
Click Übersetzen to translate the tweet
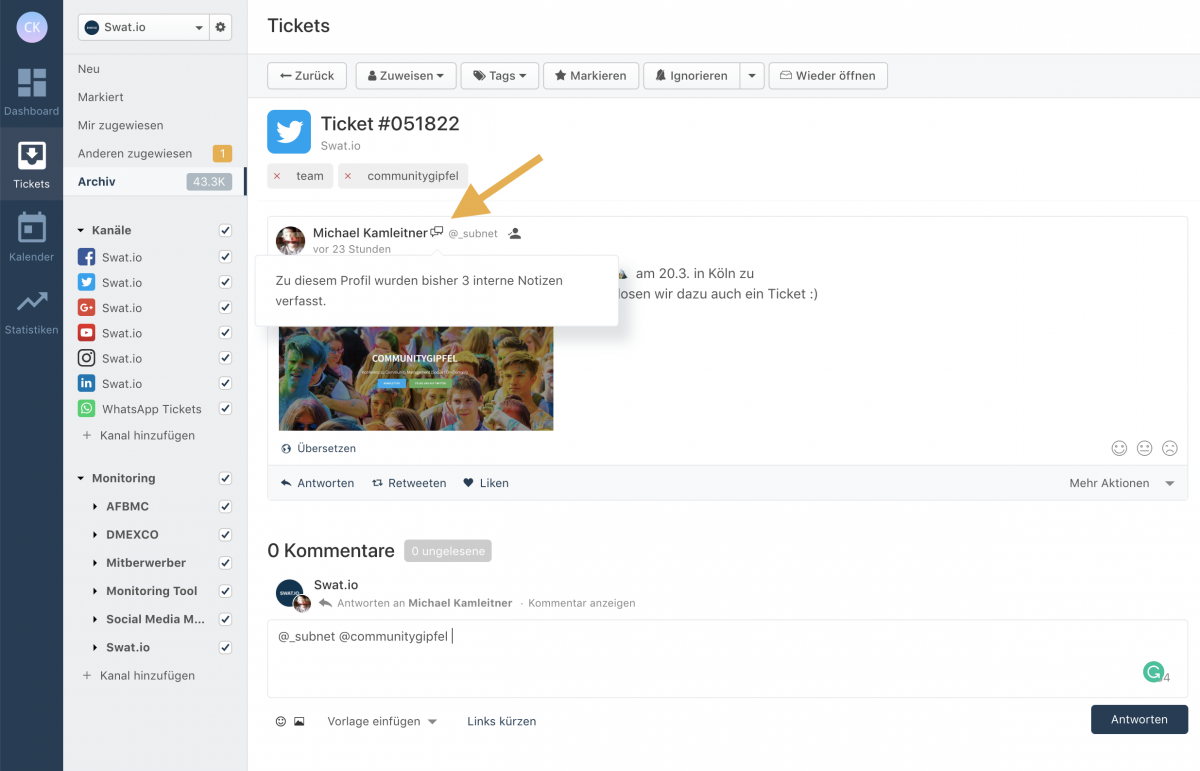(x=319, y=449)
